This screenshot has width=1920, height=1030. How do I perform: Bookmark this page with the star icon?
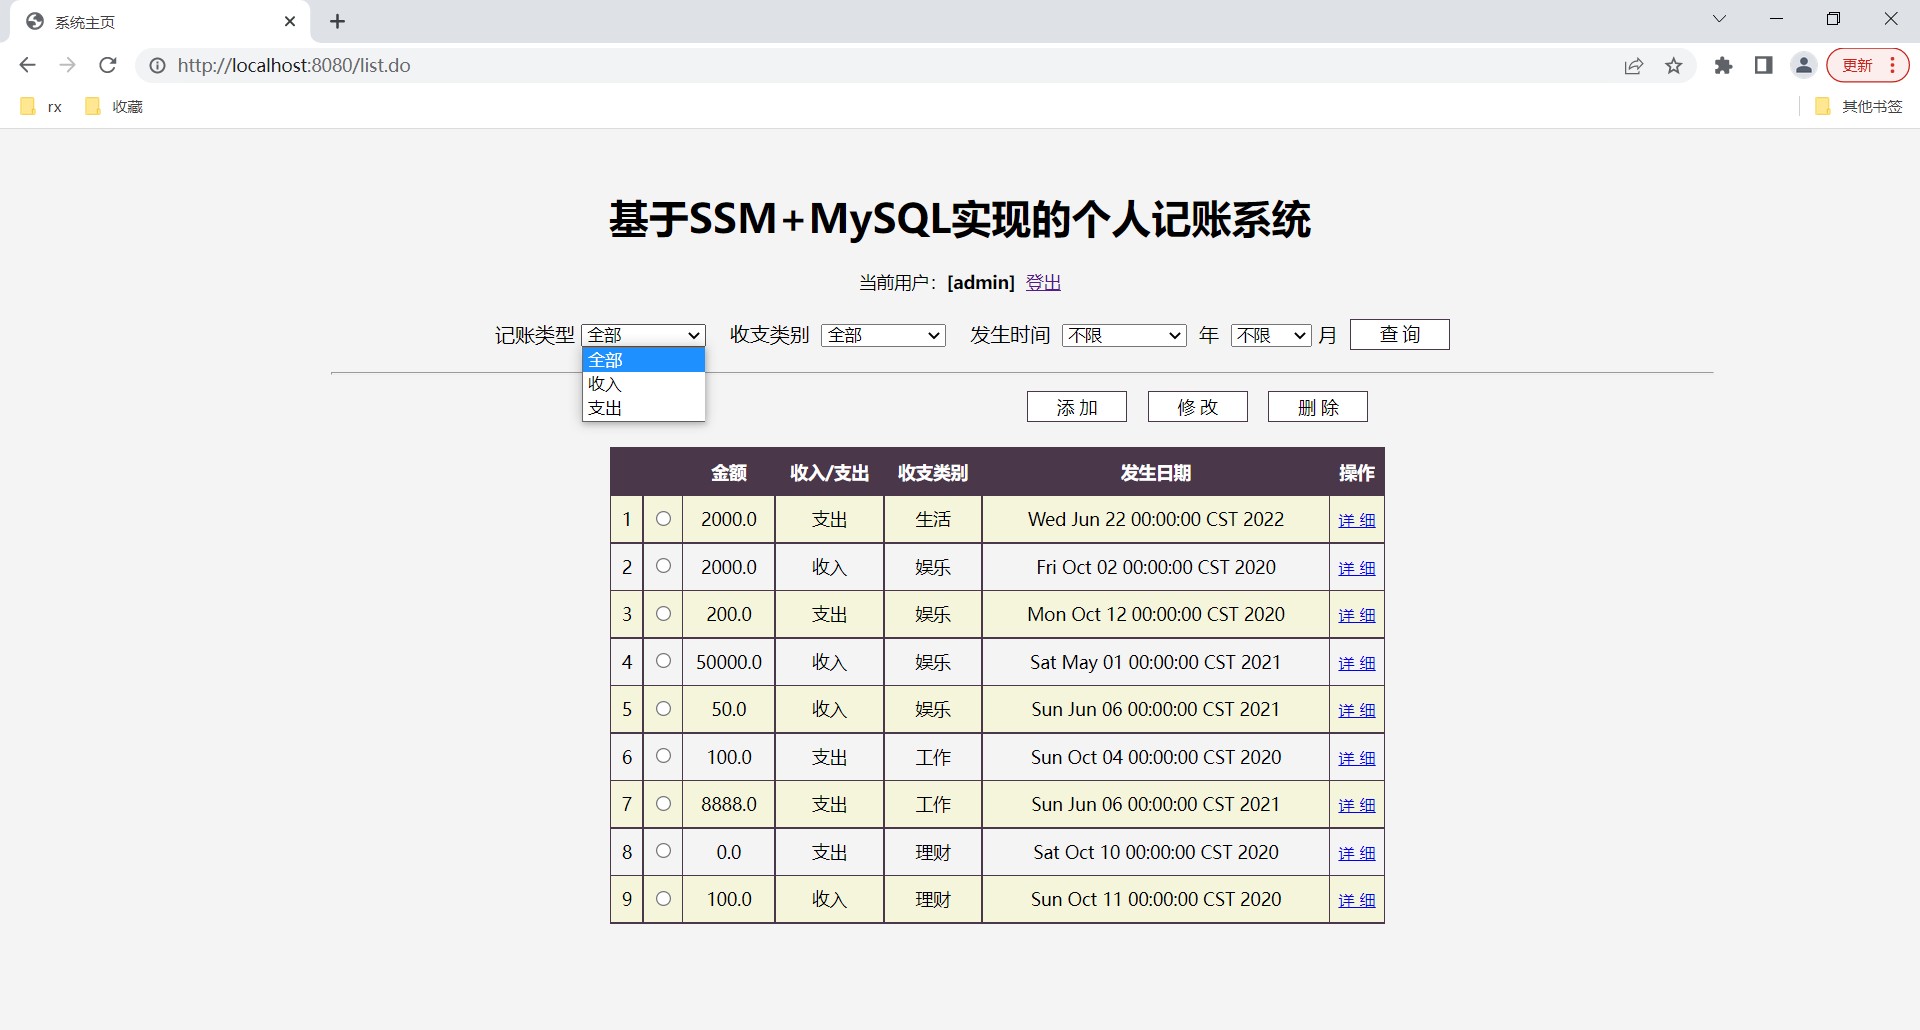click(x=1674, y=66)
